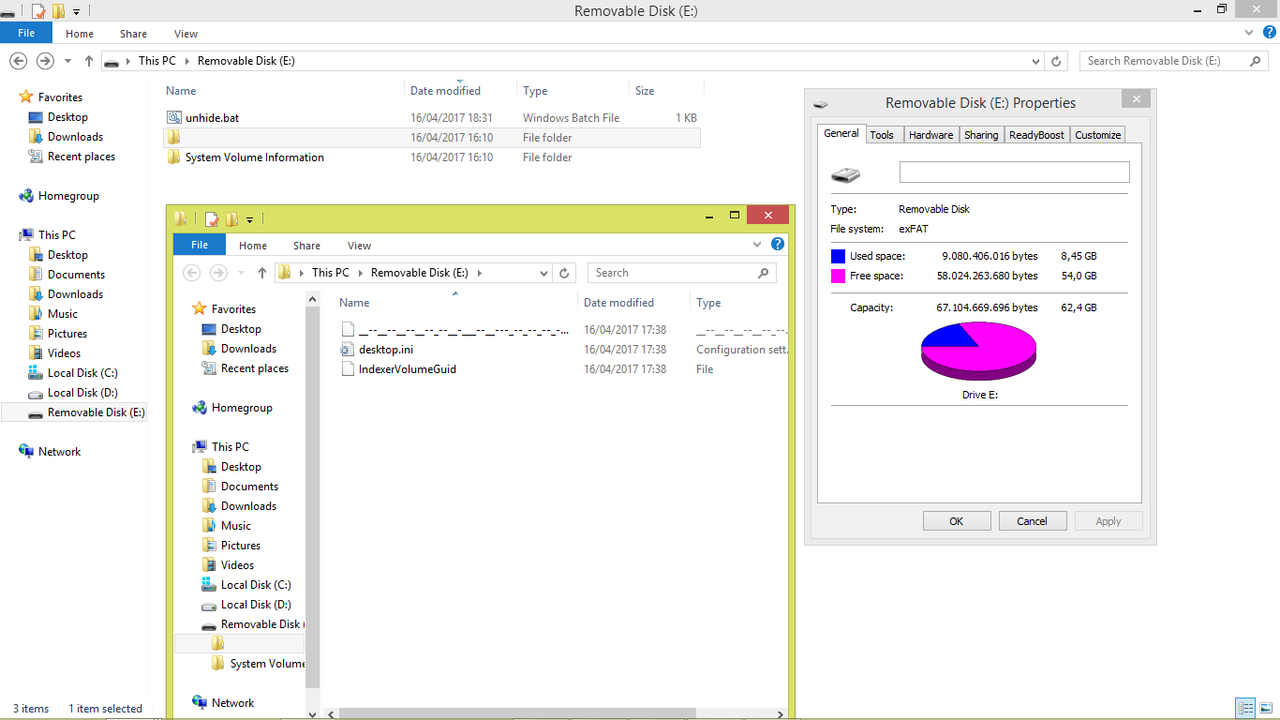Click Up arrow in main Explorer address bar
The image size is (1280, 720).
pyautogui.click(x=89, y=61)
